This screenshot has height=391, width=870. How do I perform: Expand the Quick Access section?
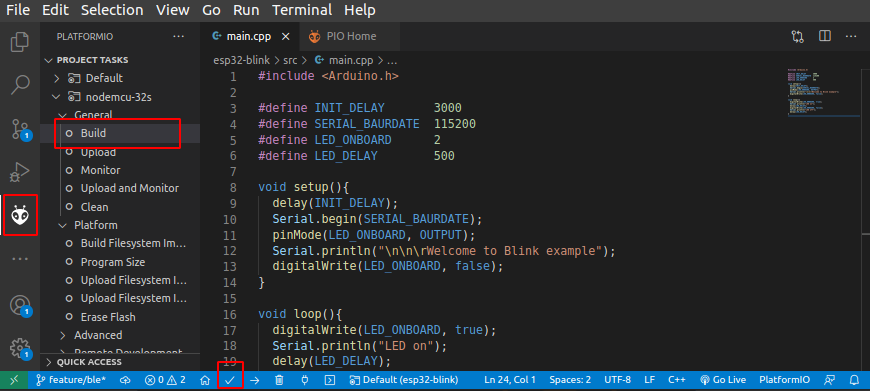click(x=89, y=362)
